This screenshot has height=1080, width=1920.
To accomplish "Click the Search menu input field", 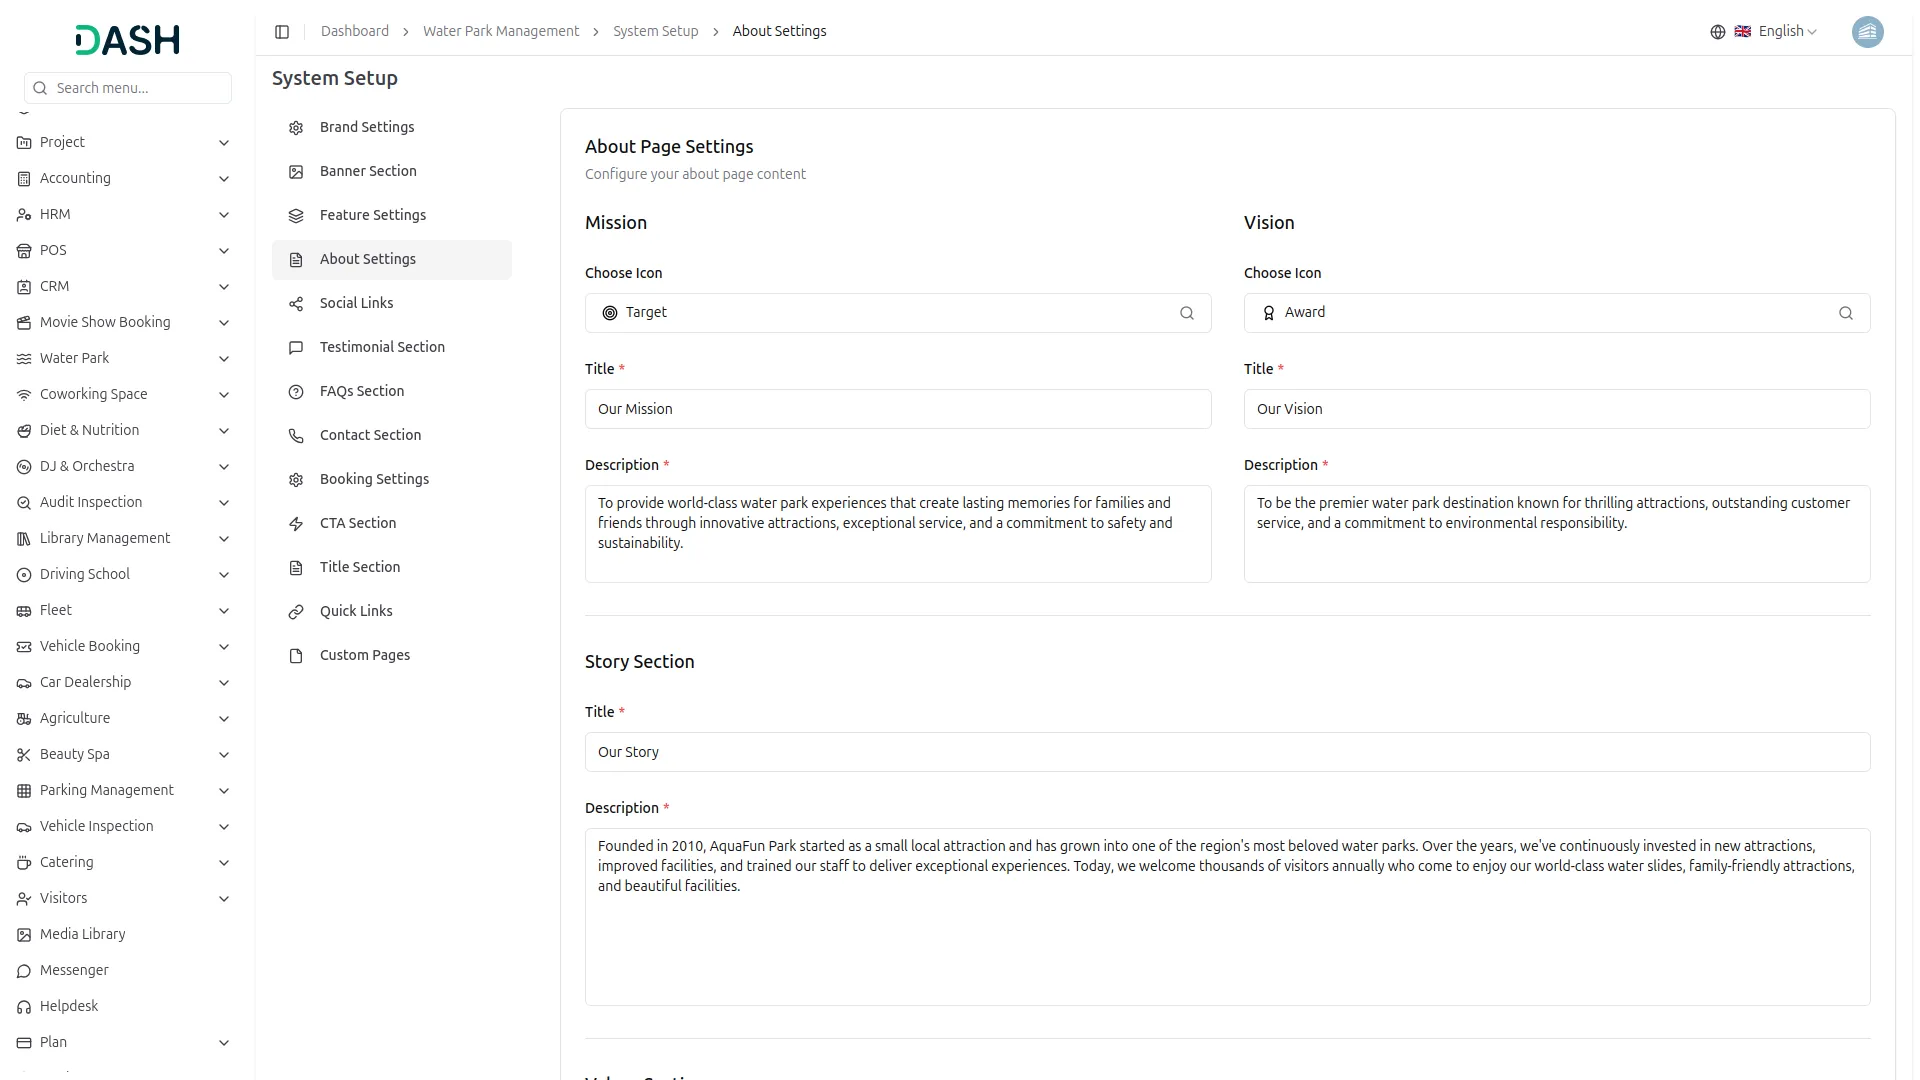I will point(138,88).
